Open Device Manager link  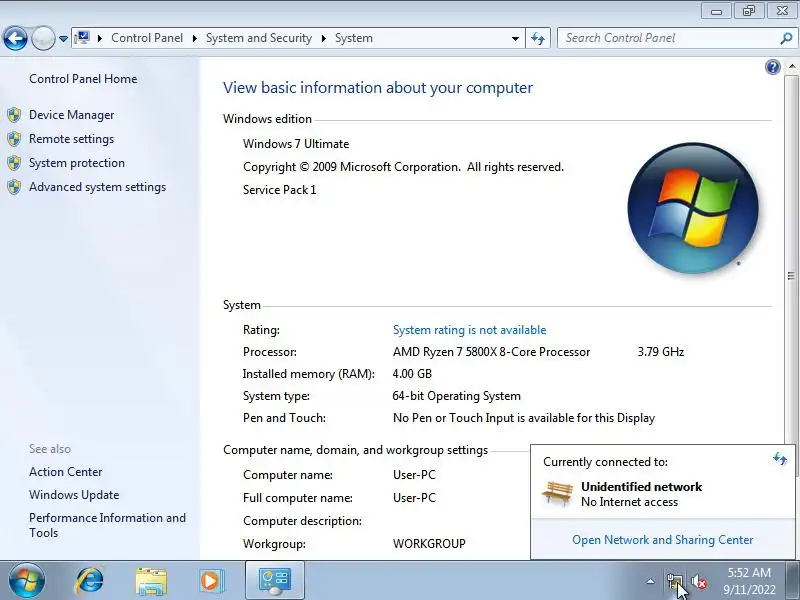[x=71, y=115]
